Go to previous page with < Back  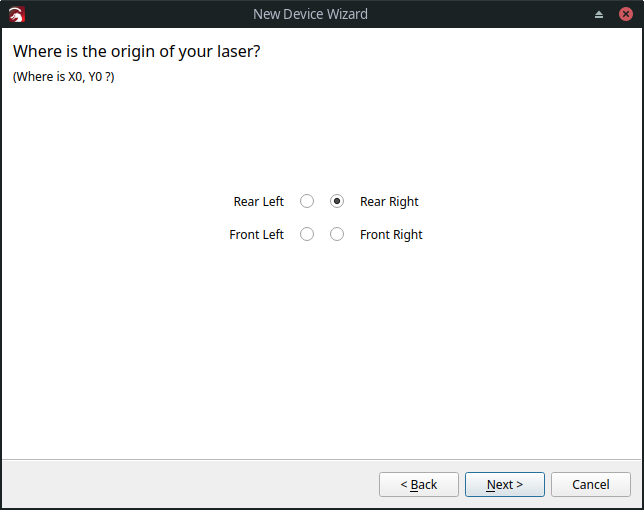tap(419, 485)
